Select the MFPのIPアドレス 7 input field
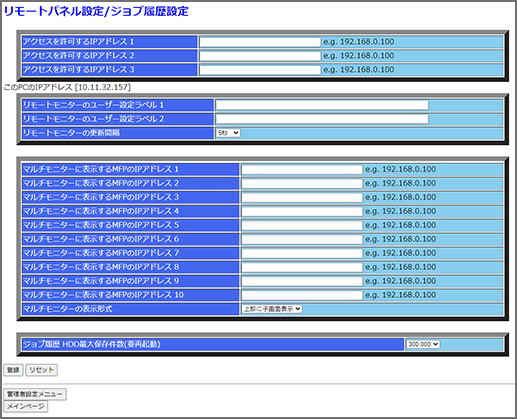The image size is (517, 419). point(302,254)
